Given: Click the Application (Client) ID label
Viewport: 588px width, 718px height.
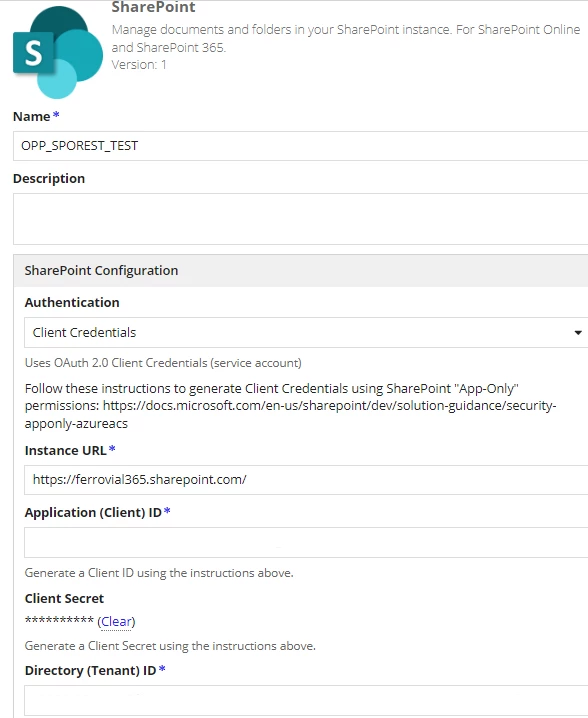Looking at the screenshot, I should point(93,512).
